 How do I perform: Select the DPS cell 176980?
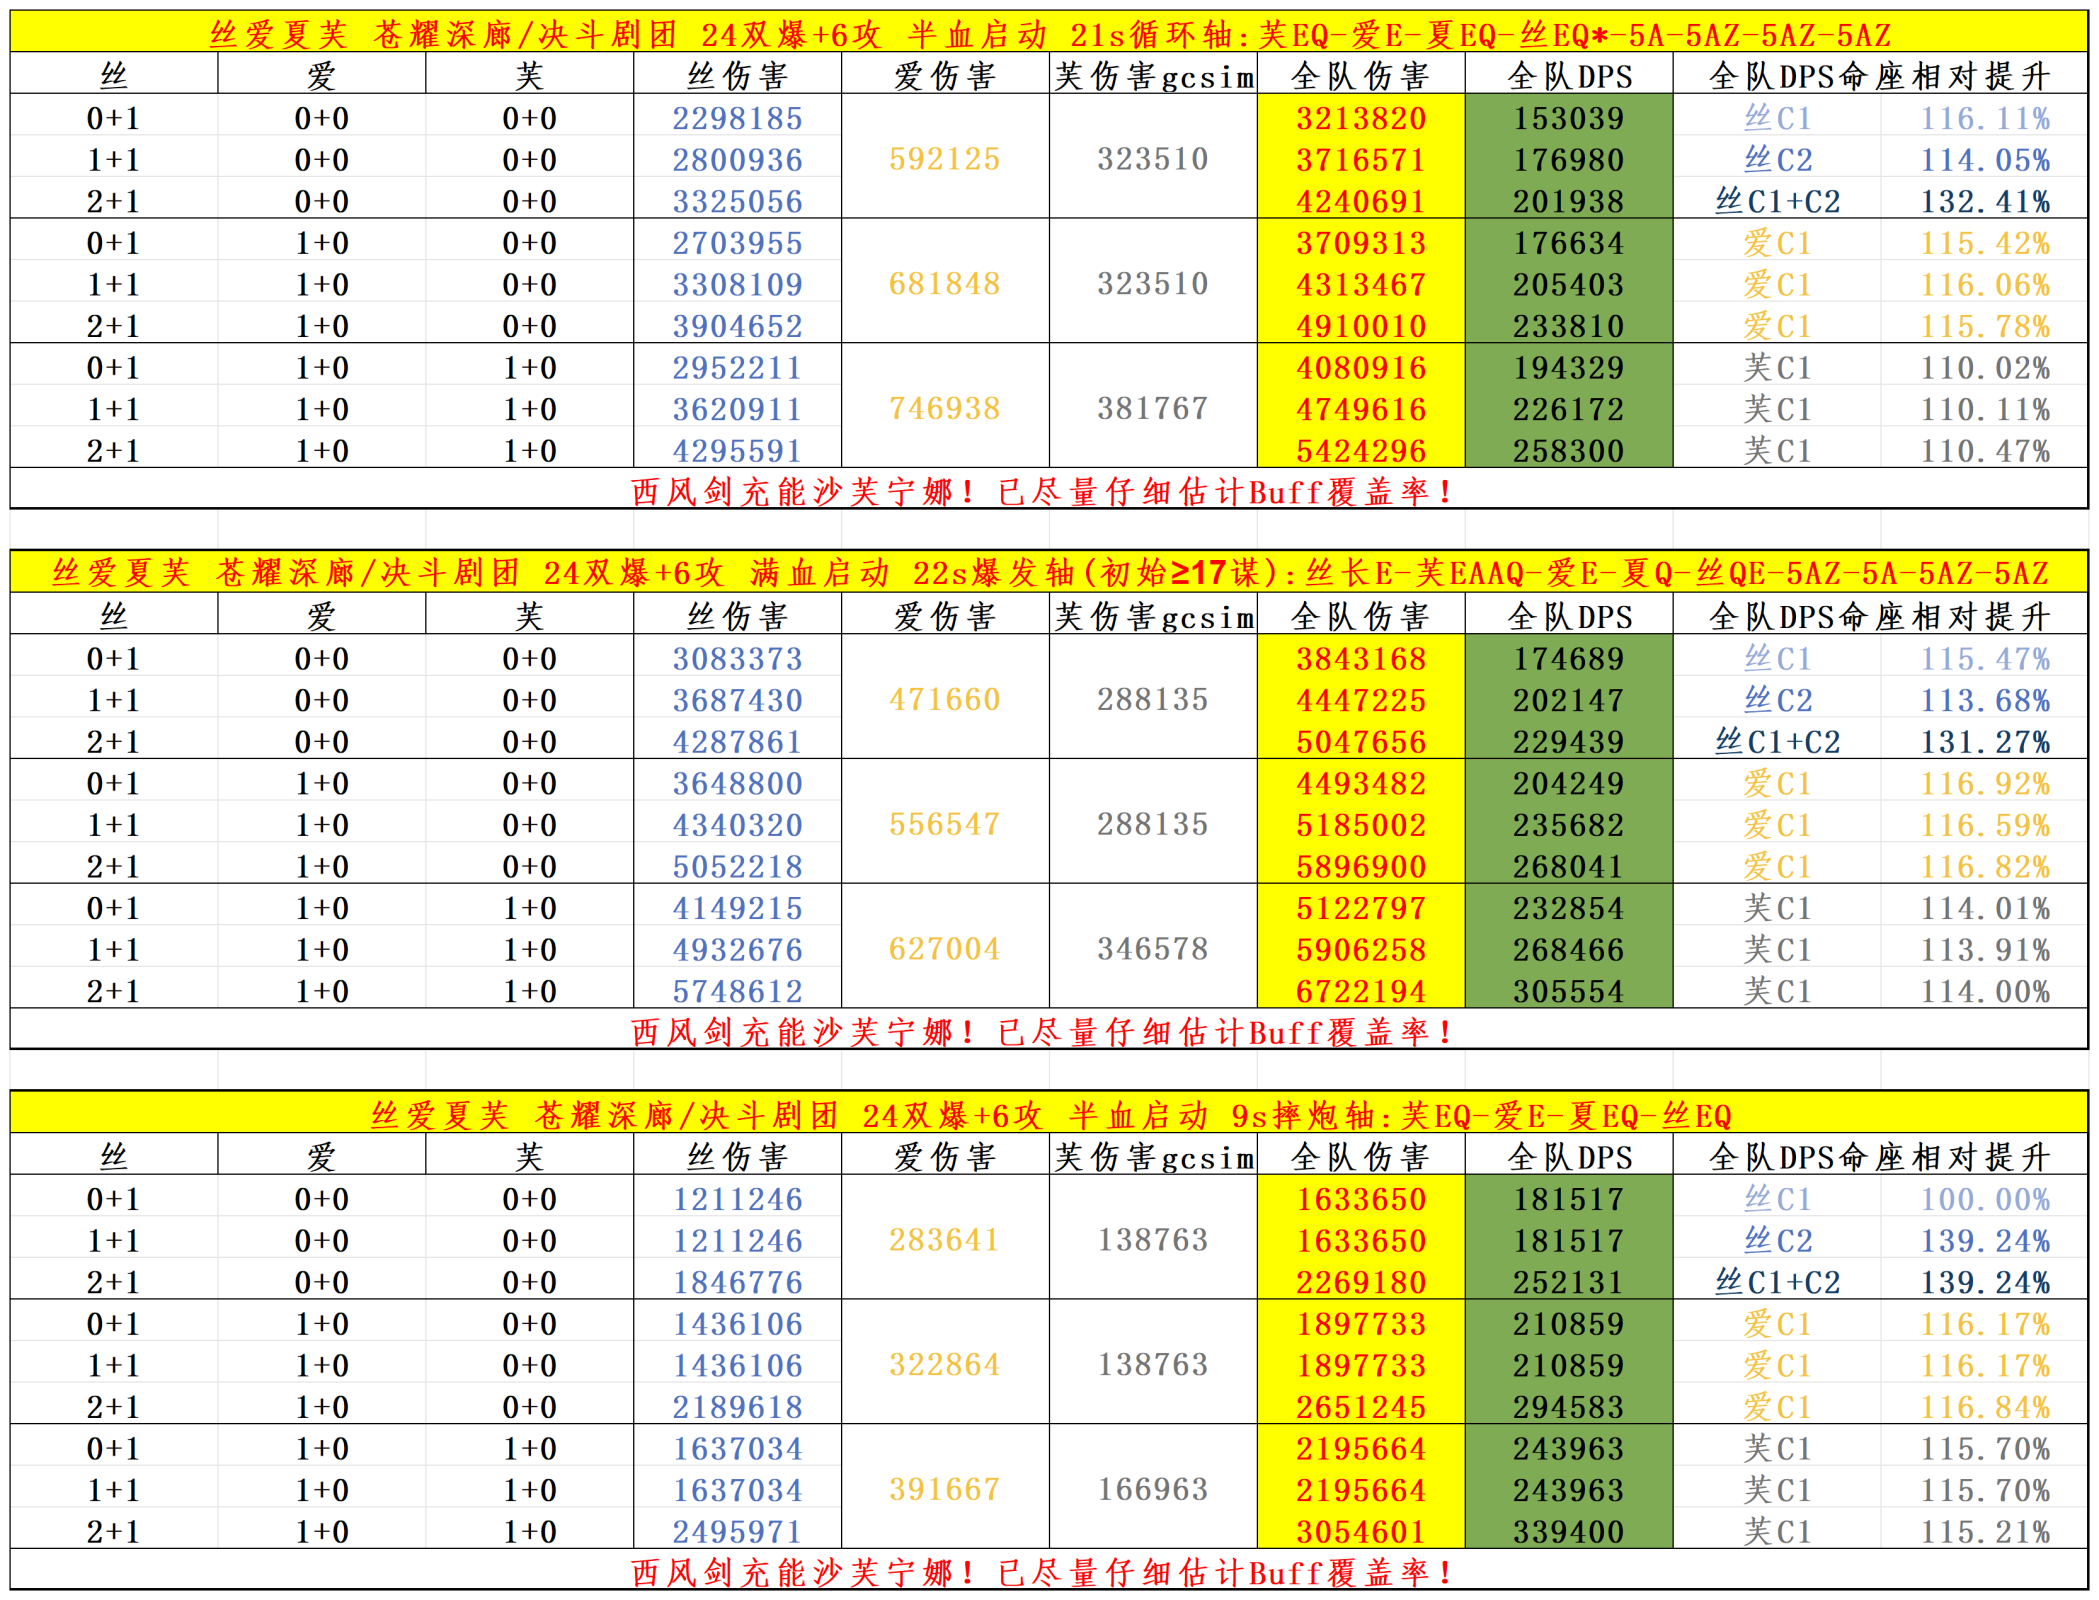(x=1568, y=160)
